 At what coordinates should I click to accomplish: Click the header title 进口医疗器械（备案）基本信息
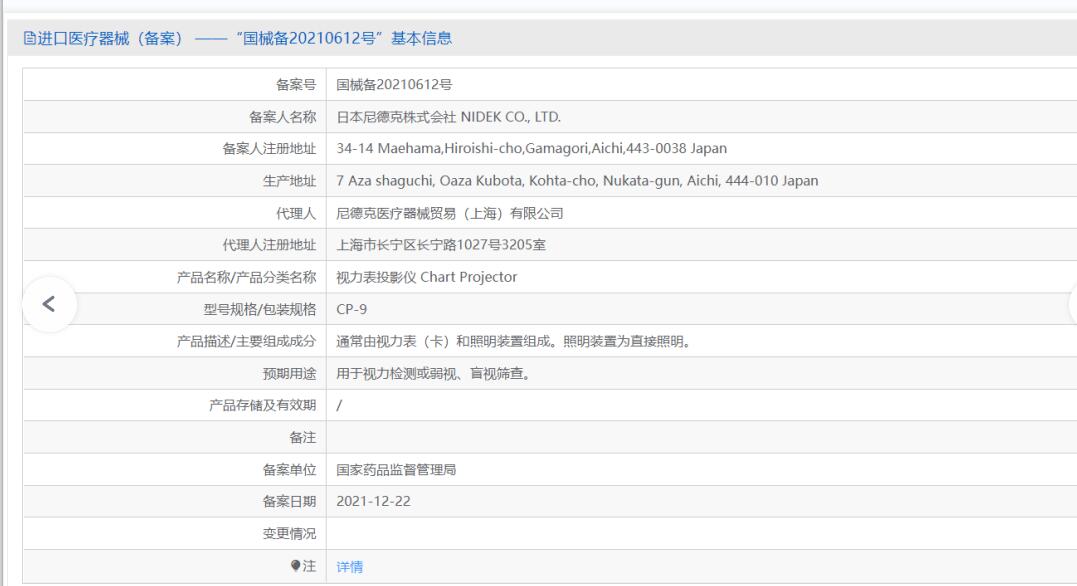[x=245, y=38]
